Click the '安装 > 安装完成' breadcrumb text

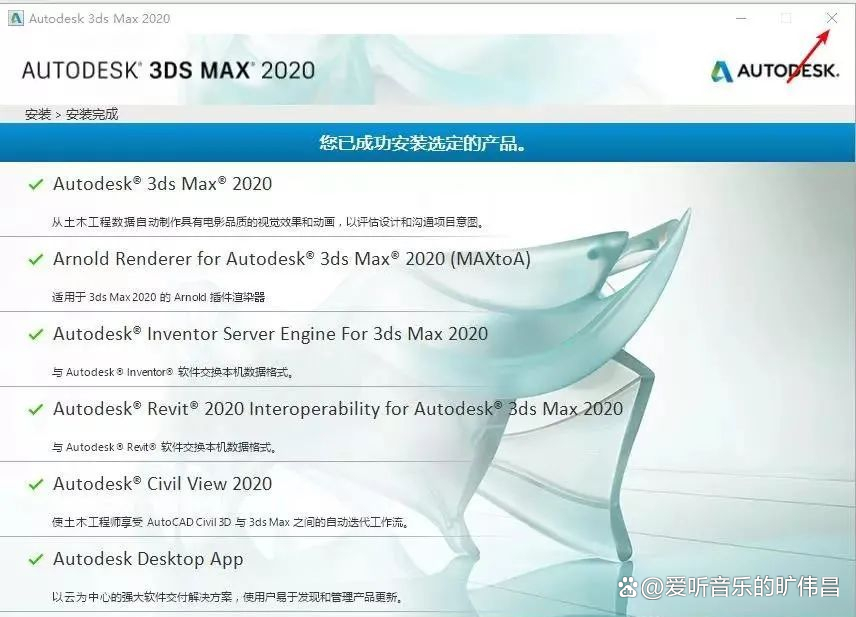pos(72,114)
